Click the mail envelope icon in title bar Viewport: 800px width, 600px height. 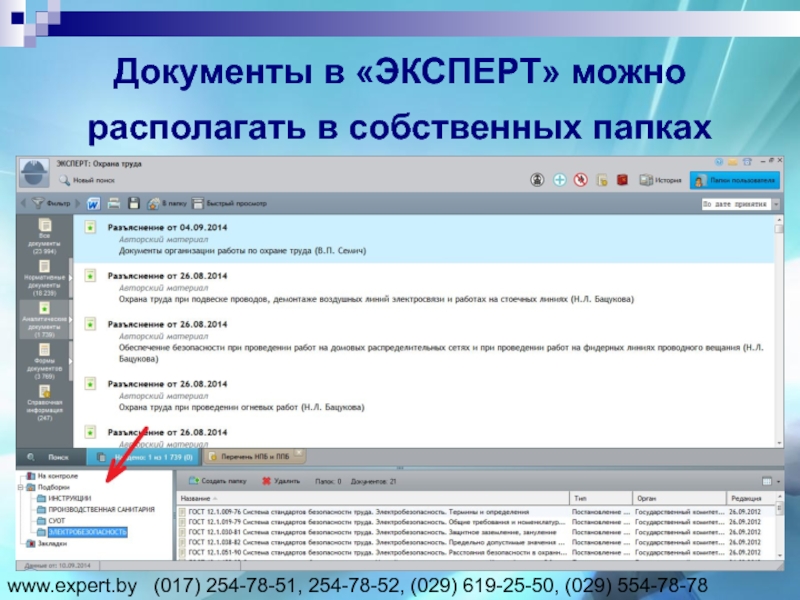[733, 162]
